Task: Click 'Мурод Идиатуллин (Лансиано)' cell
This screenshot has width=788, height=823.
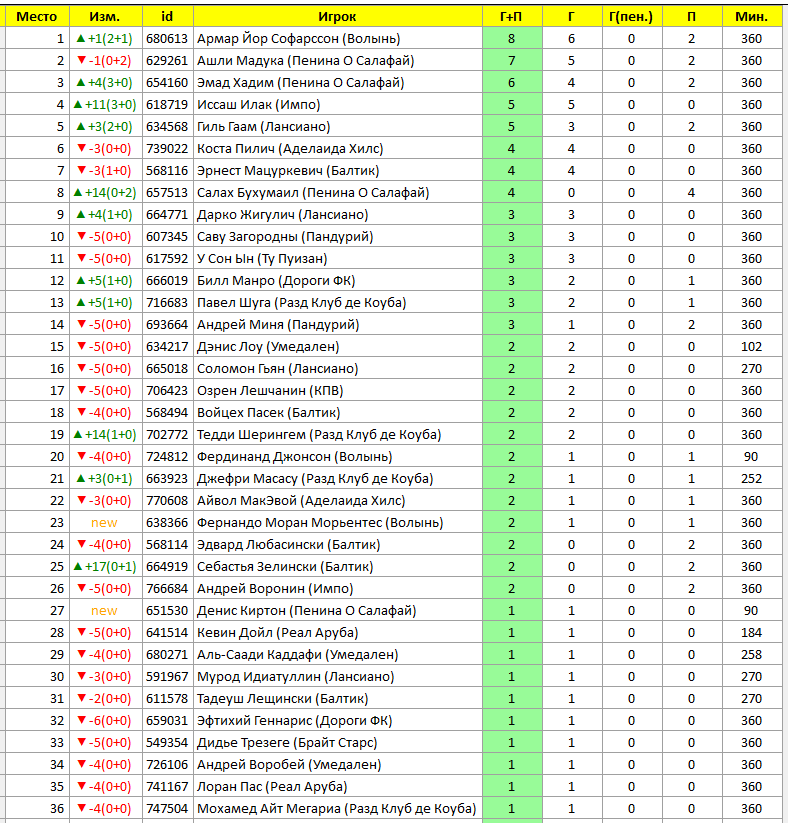Action: click(338, 677)
